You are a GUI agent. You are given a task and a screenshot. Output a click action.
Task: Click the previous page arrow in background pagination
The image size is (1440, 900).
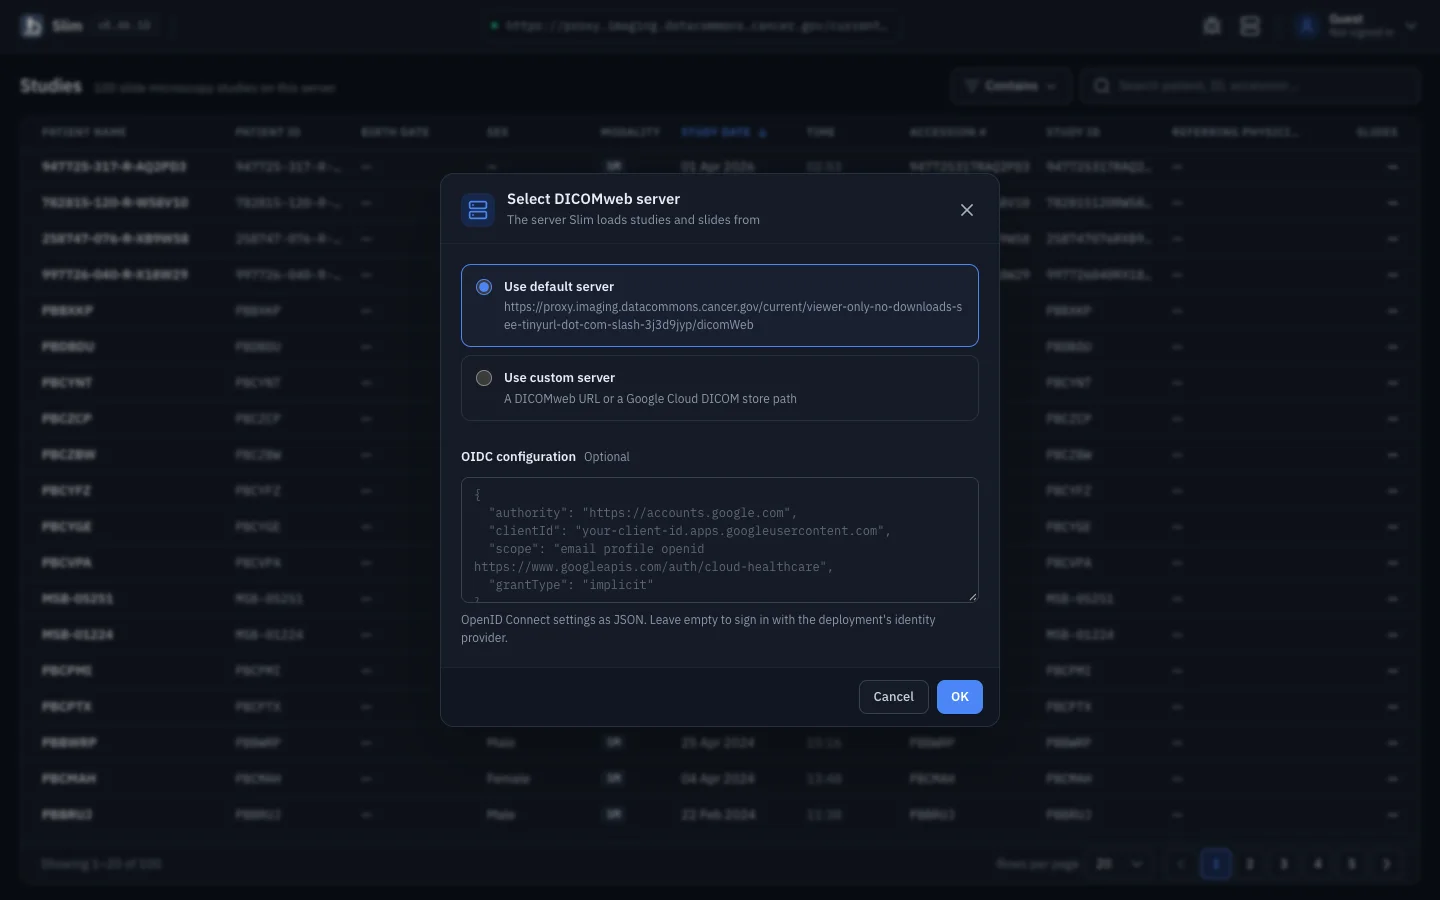1181,864
